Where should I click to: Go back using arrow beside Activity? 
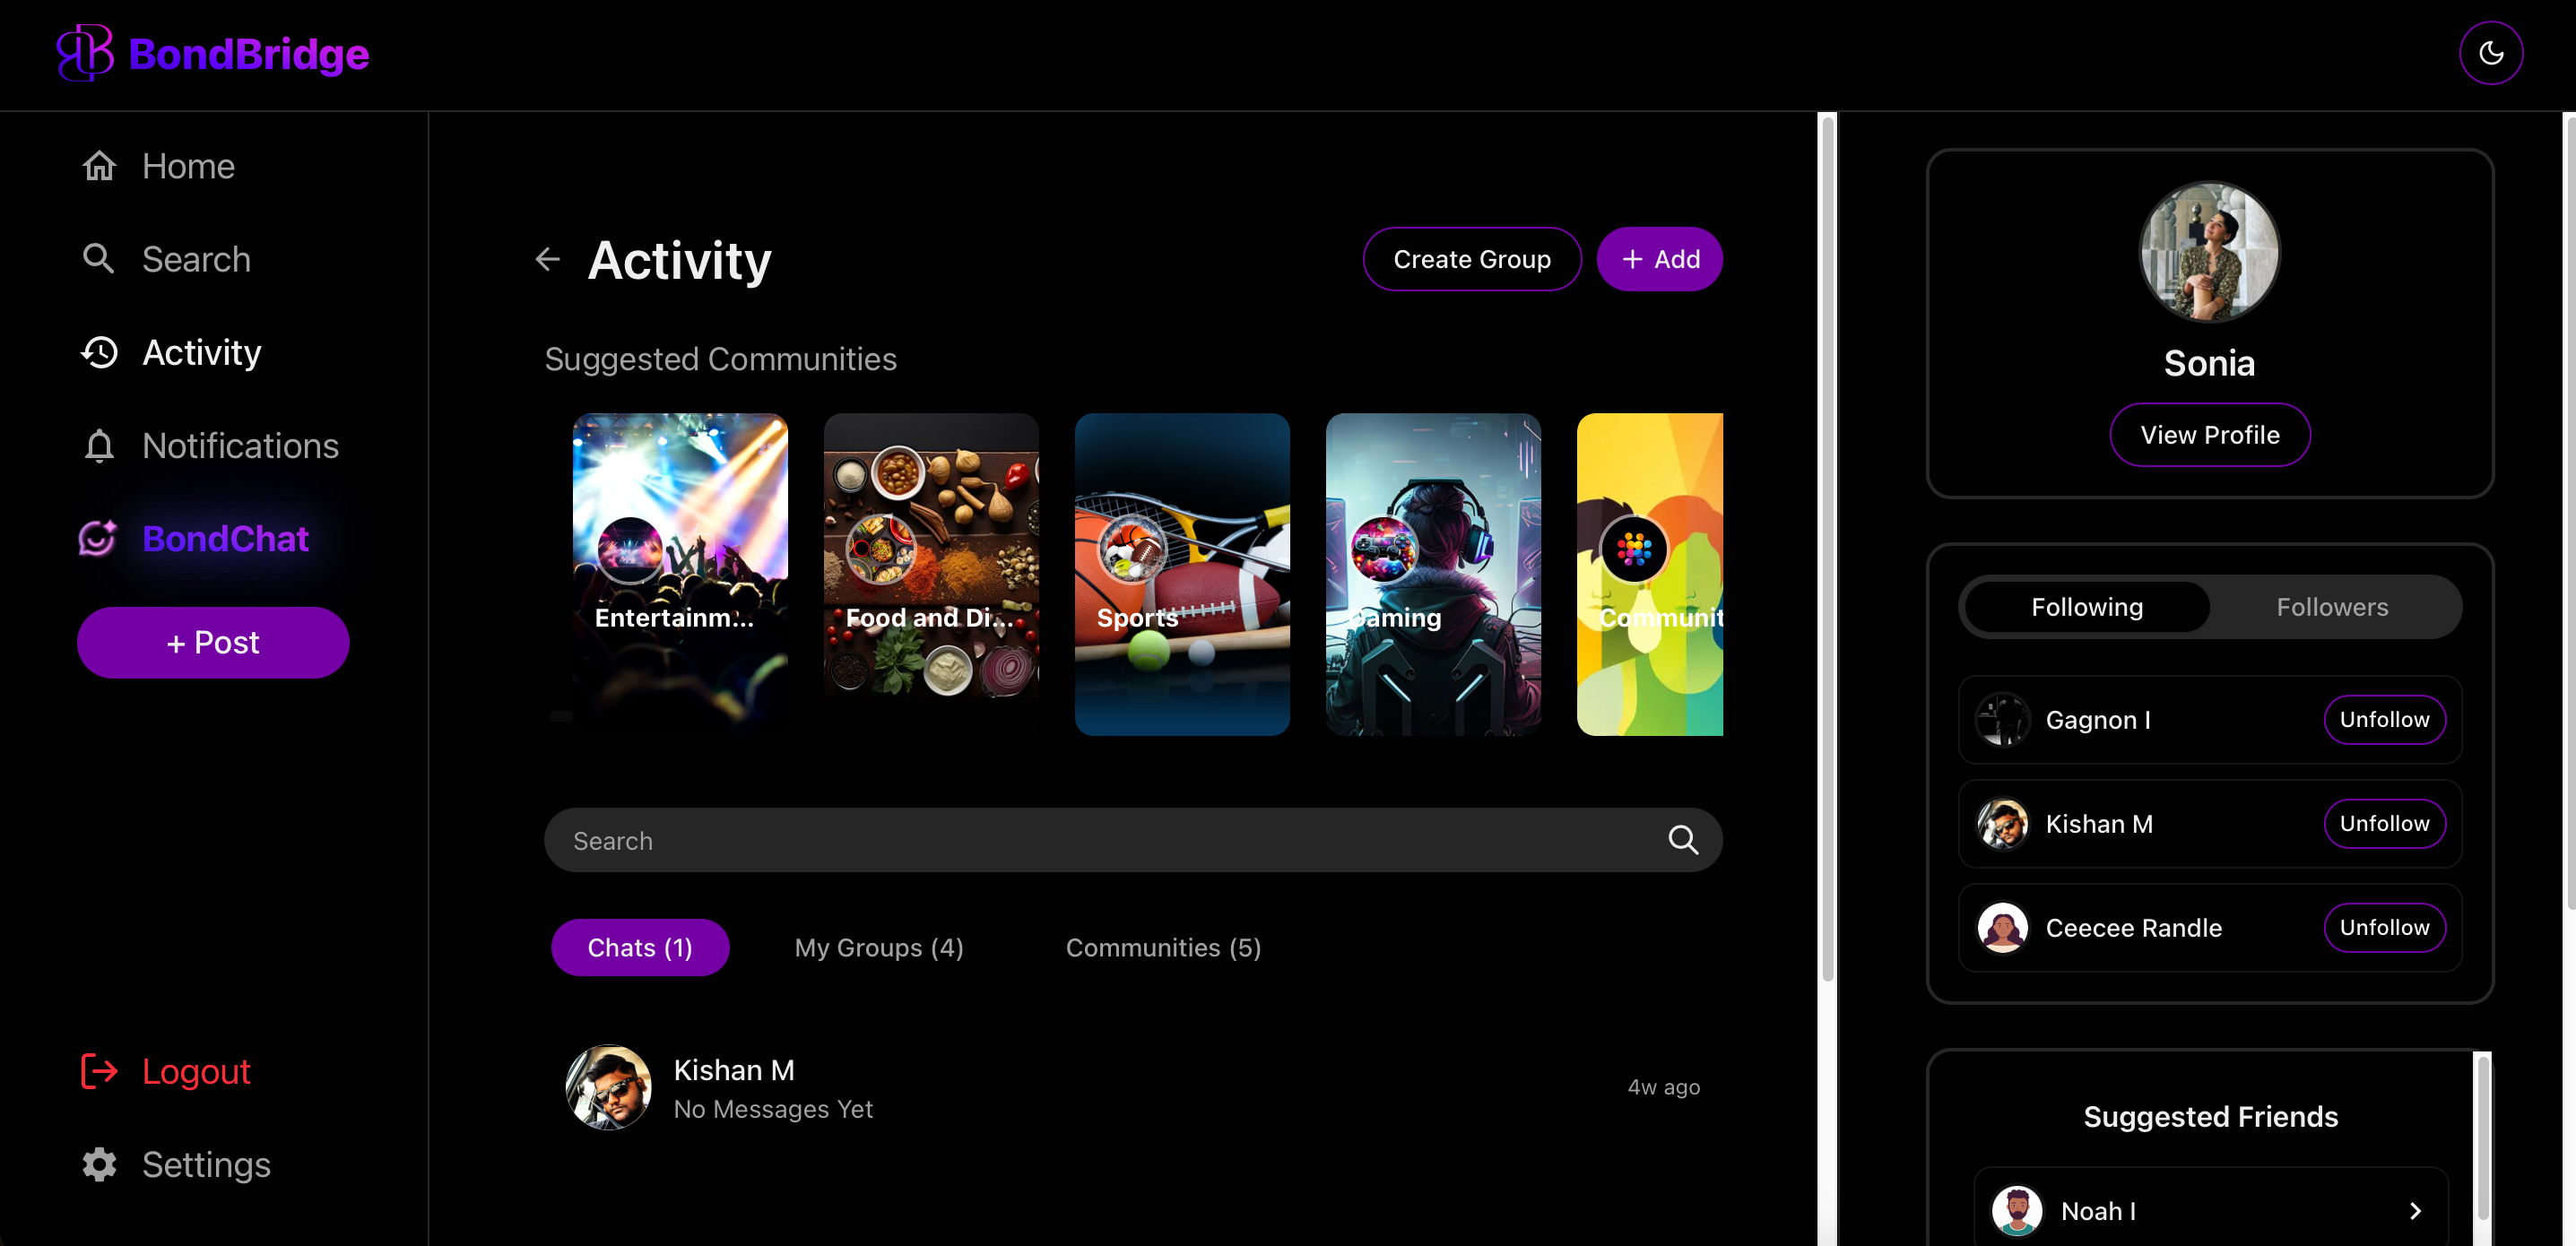point(547,260)
